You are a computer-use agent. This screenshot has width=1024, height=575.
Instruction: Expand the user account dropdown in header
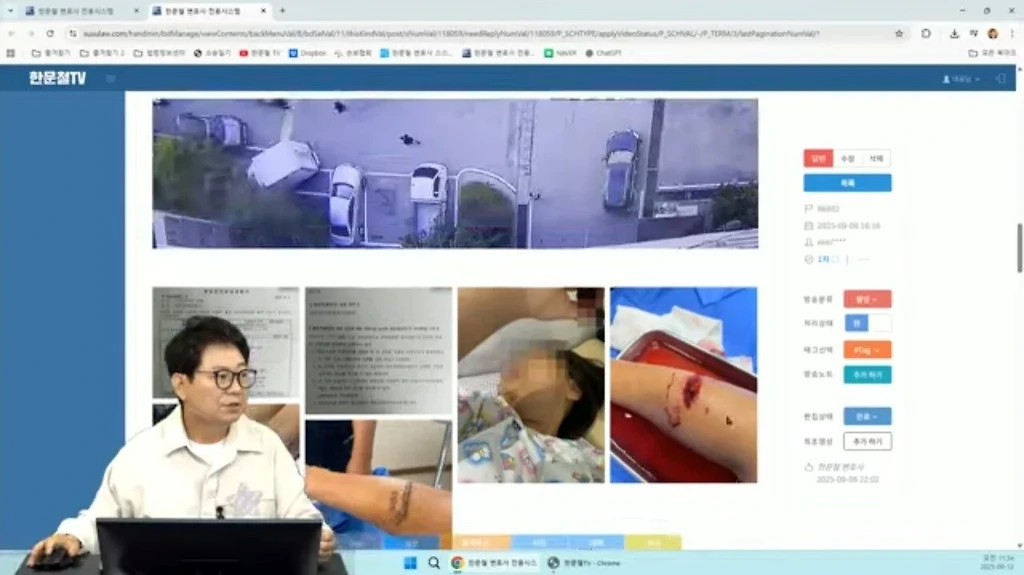coord(961,79)
